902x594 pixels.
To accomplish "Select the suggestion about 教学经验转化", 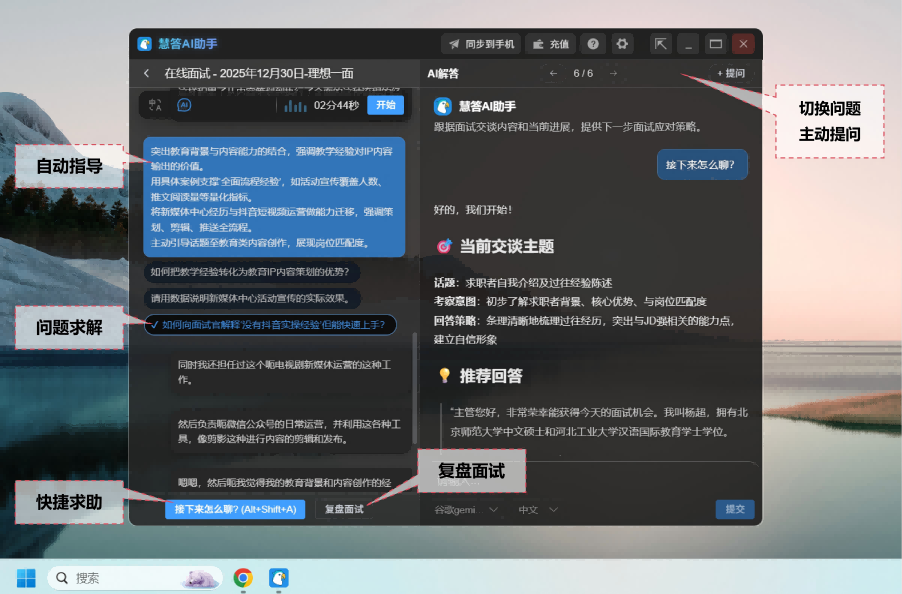I will 255,272.
